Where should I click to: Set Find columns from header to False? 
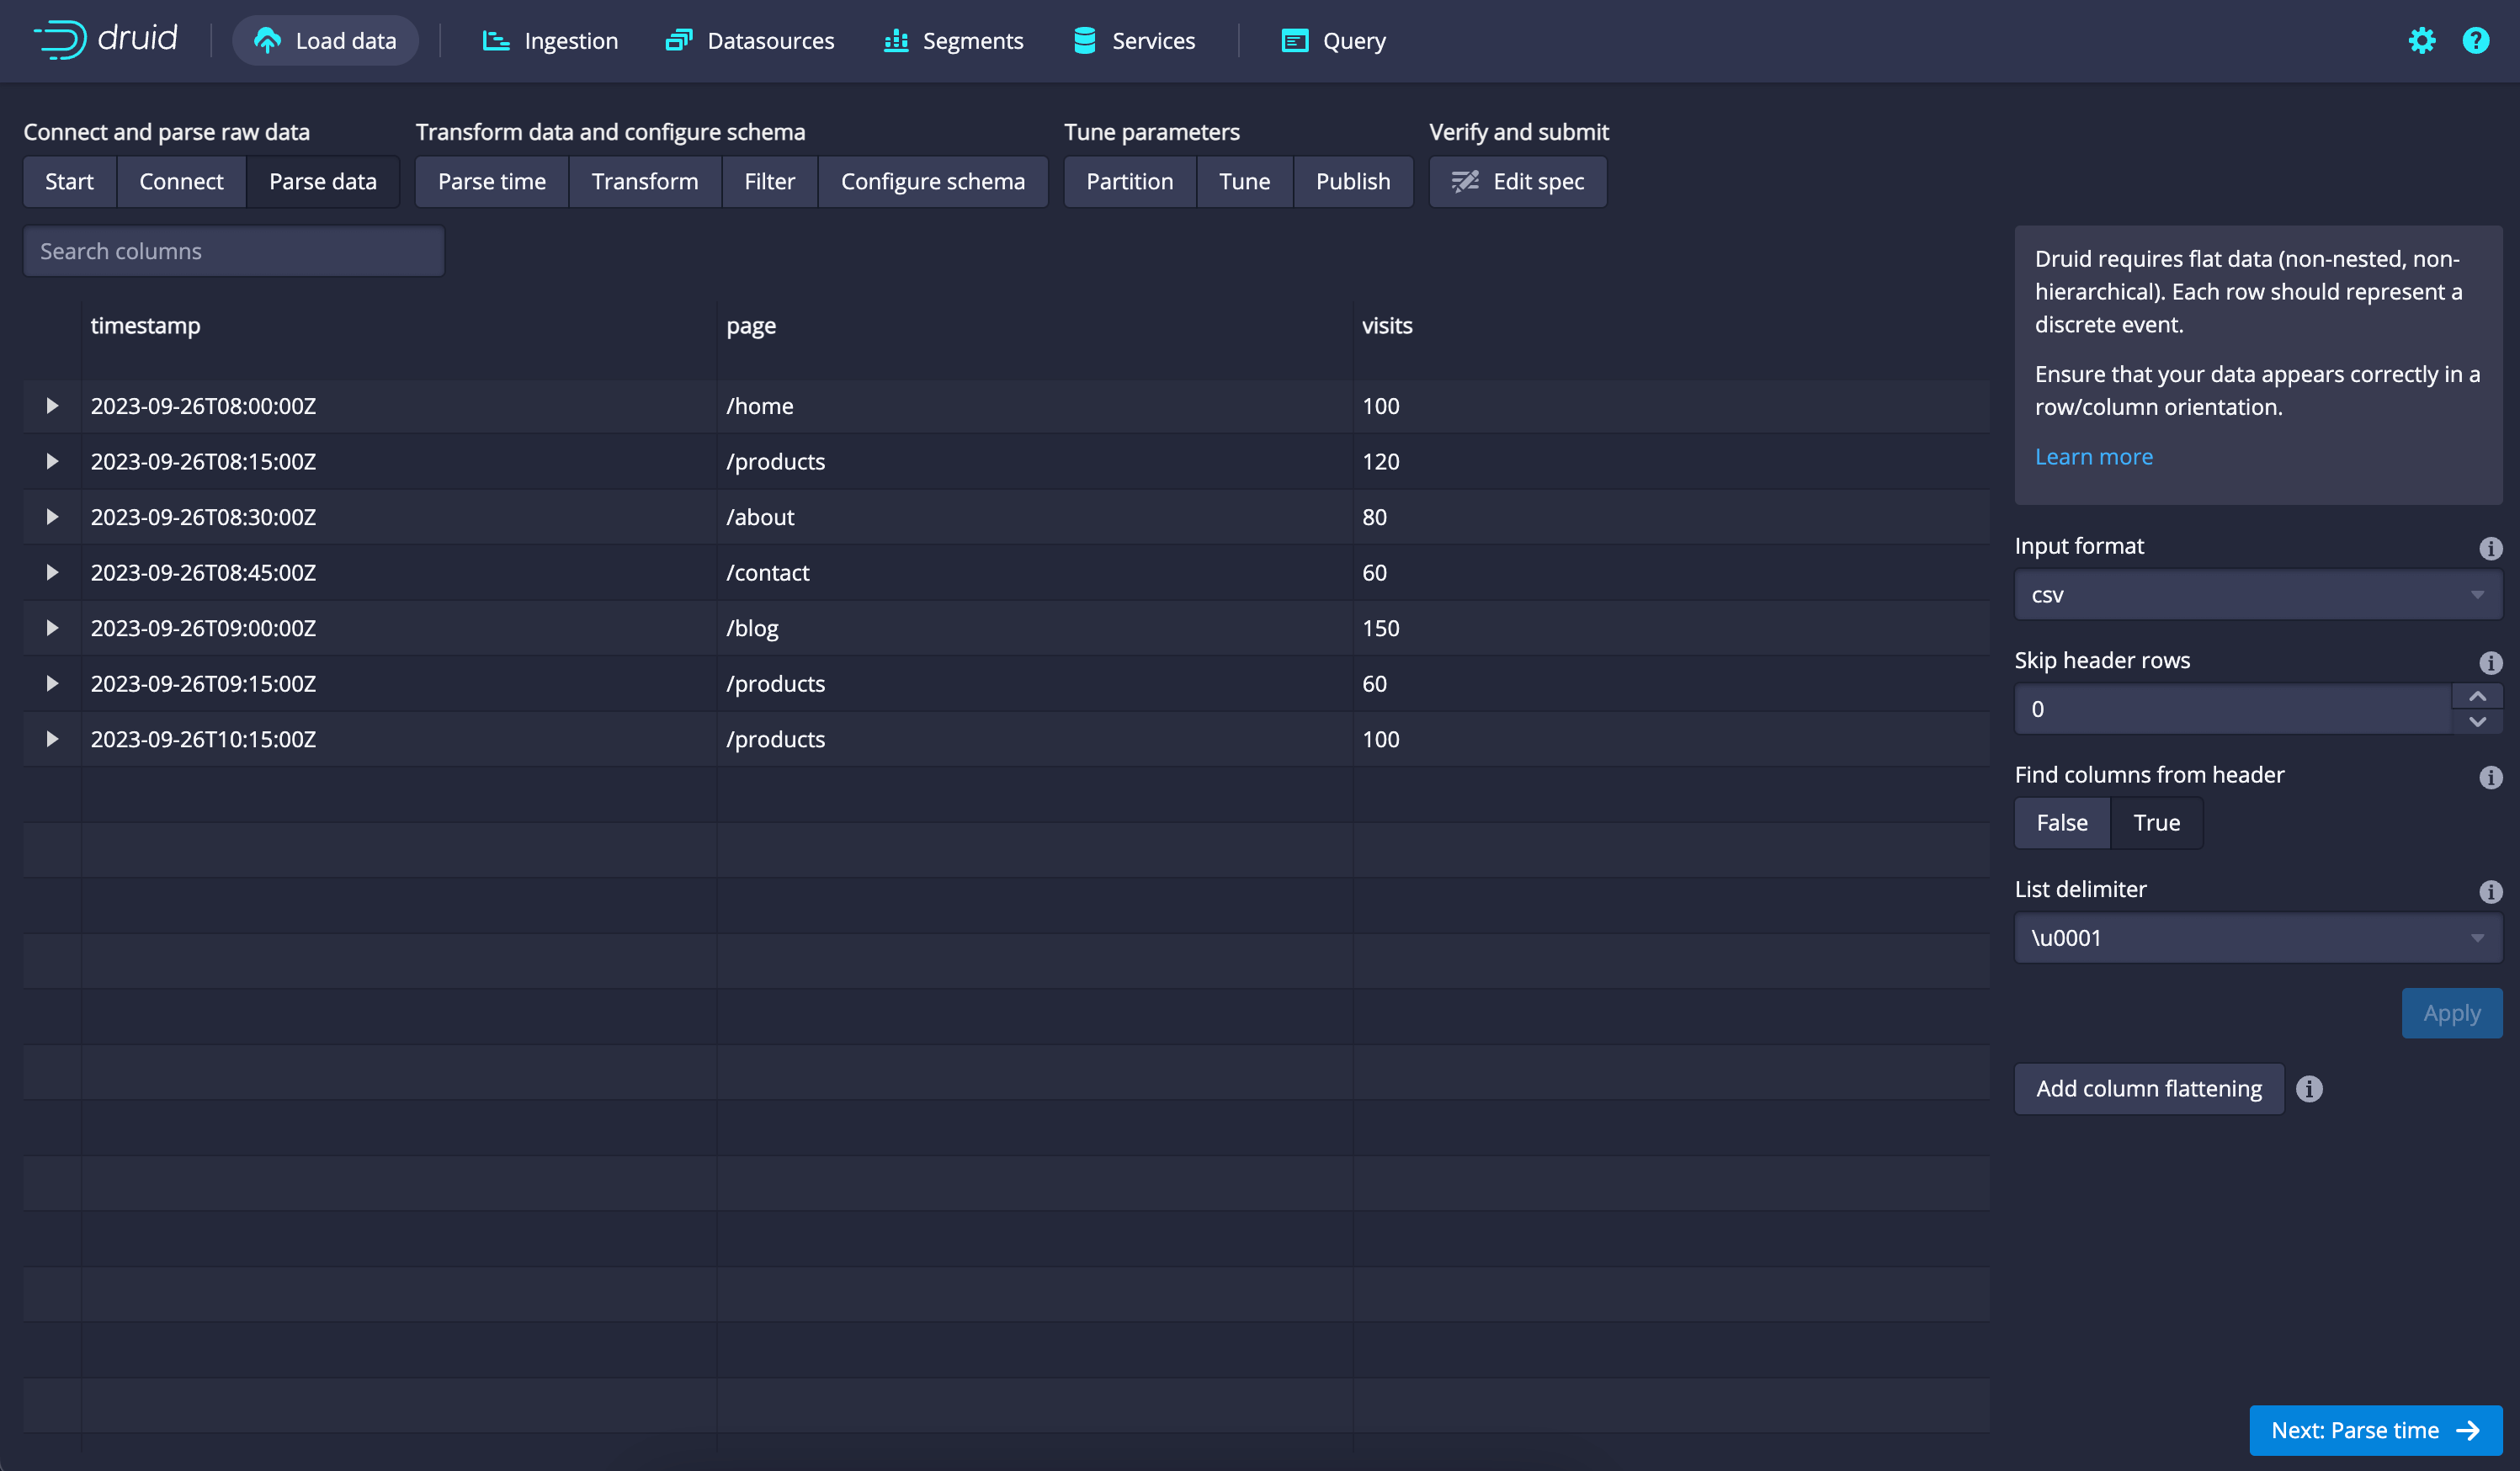point(2061,822)
